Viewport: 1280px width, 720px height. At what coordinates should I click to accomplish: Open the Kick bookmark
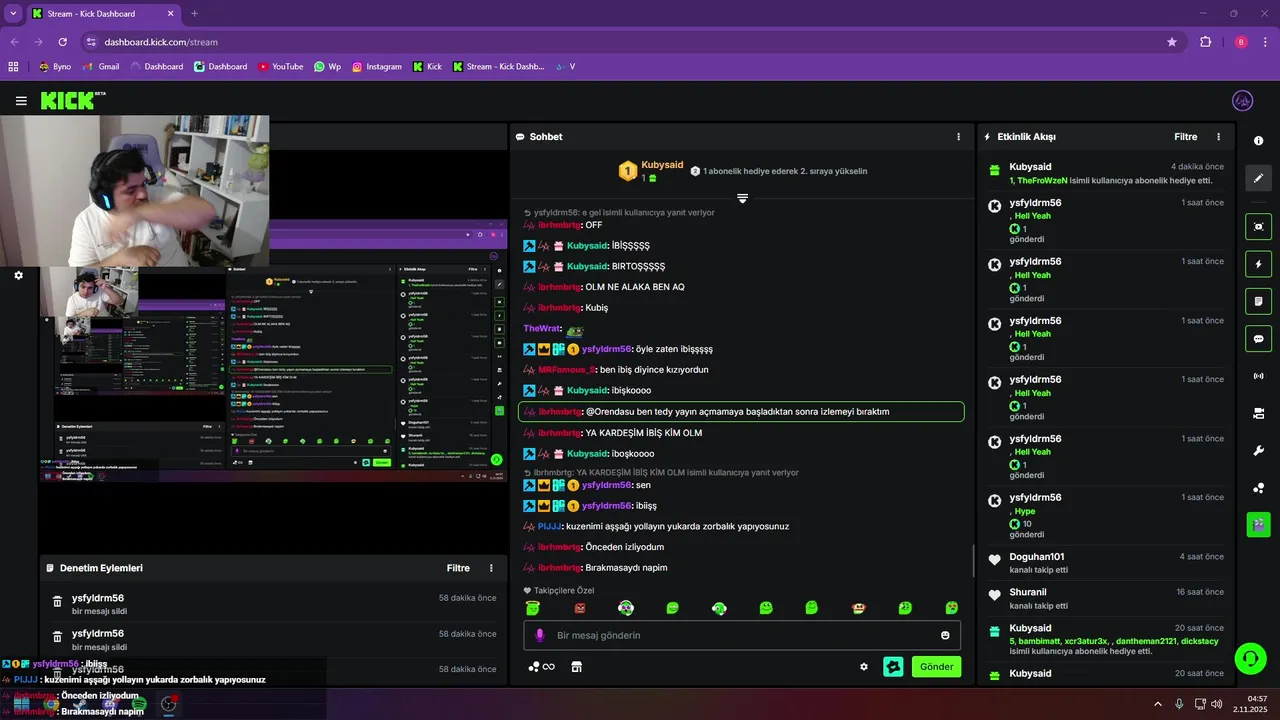click(427, 67)
